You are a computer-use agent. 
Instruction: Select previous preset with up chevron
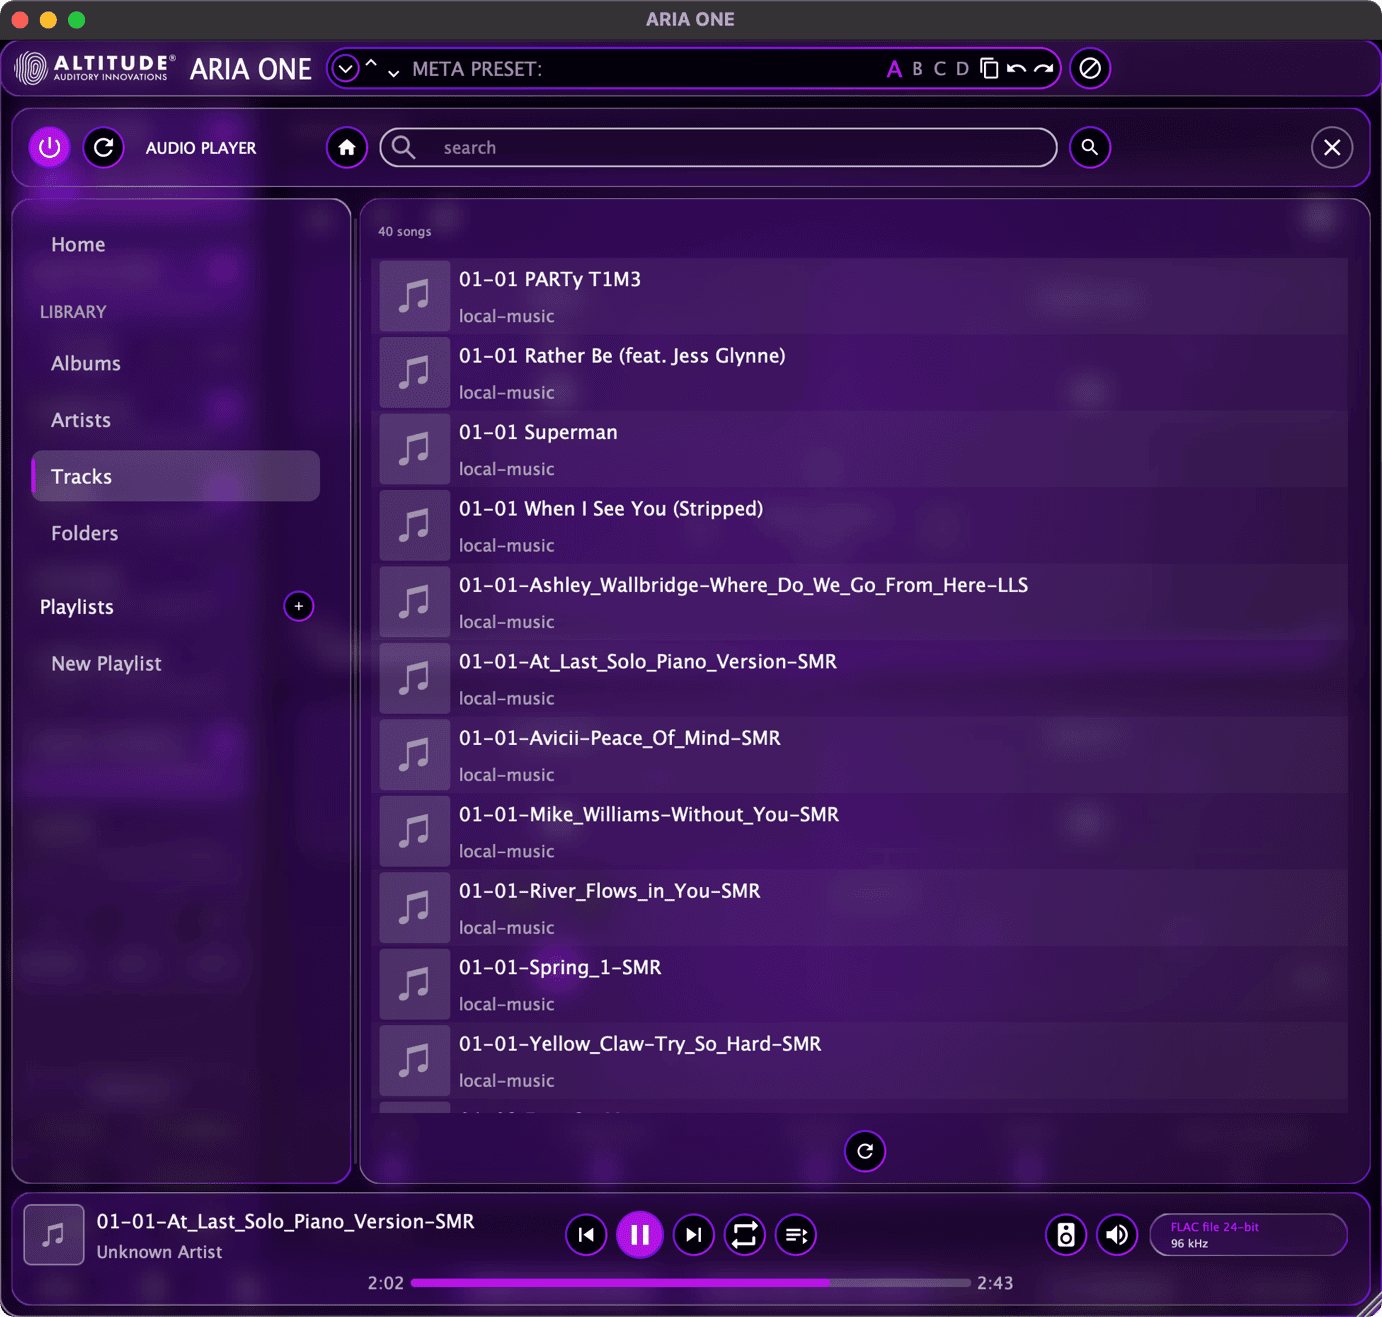[x=371, y=63]
